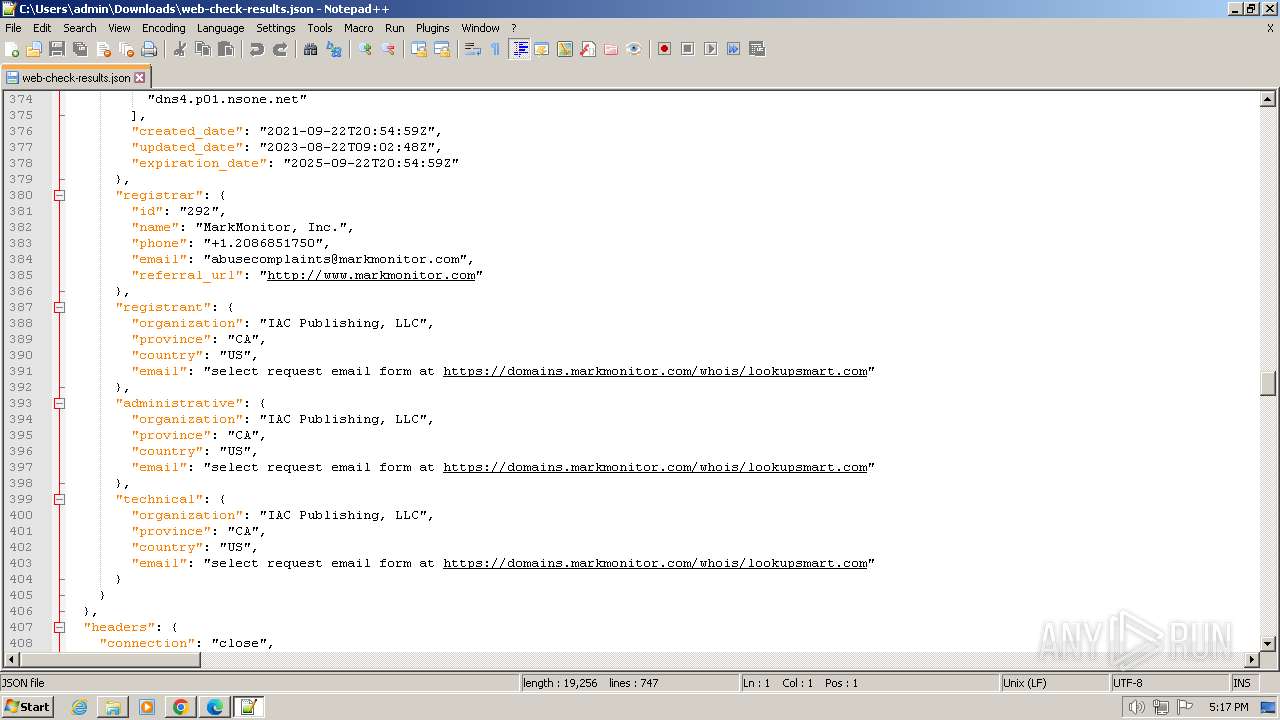1280x720 pixels.
Task: Collapse the "registrant" block fold marker
Action: pyautogui.click(x=59, y=307)
